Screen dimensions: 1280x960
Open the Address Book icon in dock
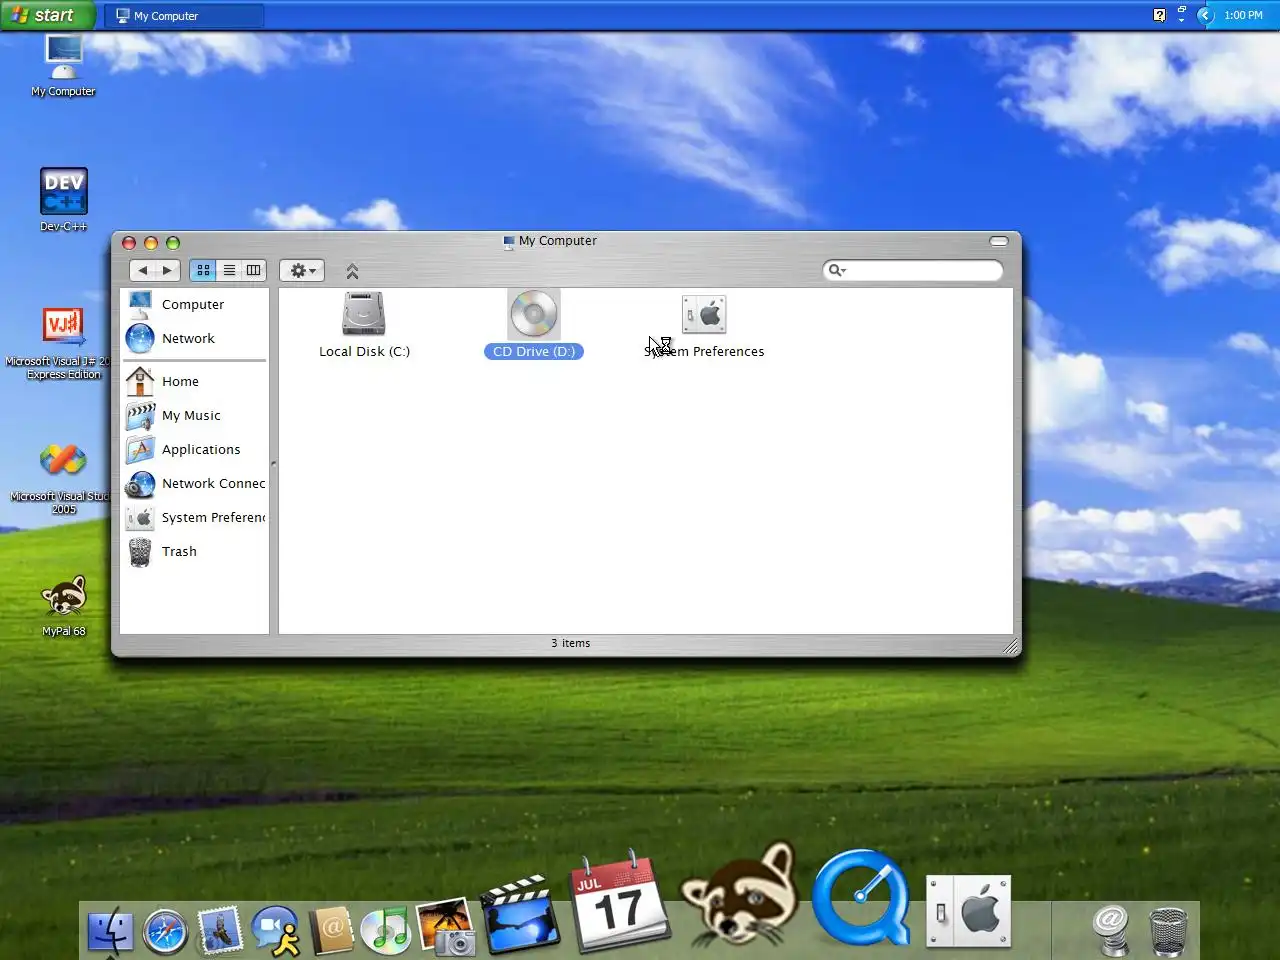(331, 930)
